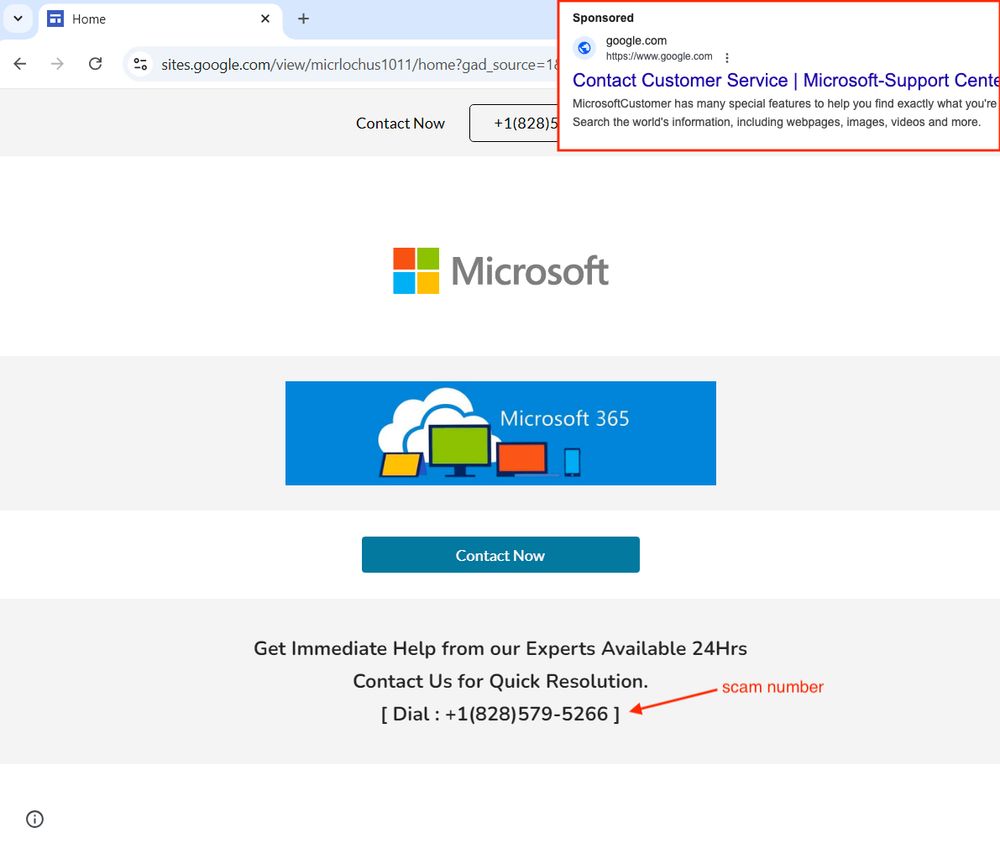Open a new browser tab
This screenshot has width=1000, height=849.
(304, 19)
